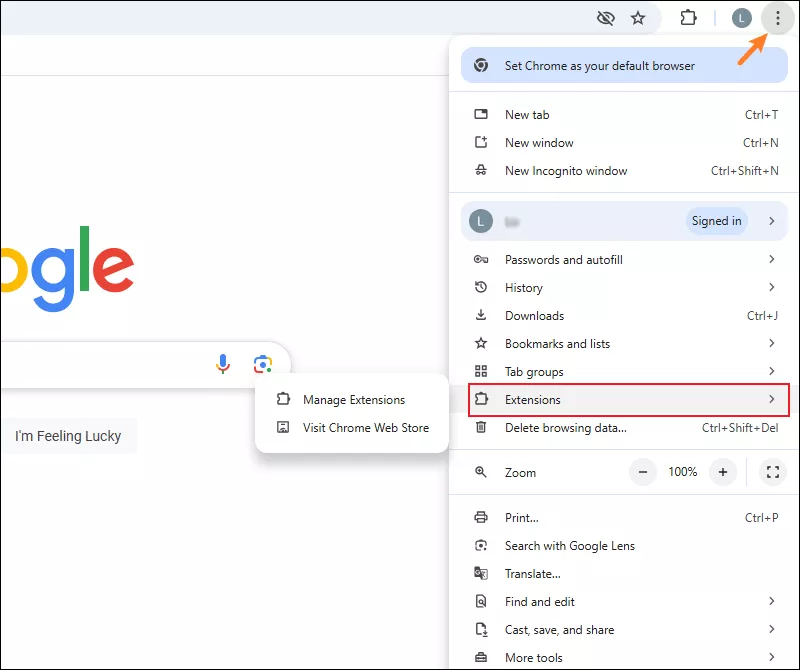Expand the History submenu arrow
The width and height of the screenshot is (800, 670).
771,287
